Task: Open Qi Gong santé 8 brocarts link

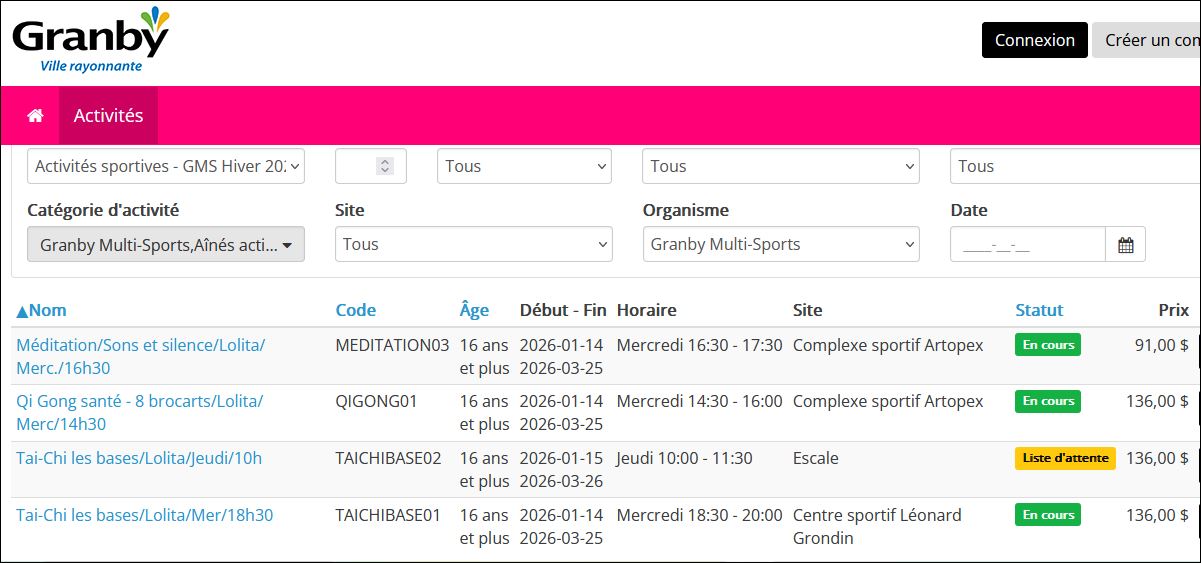Action: click(139, 402)
